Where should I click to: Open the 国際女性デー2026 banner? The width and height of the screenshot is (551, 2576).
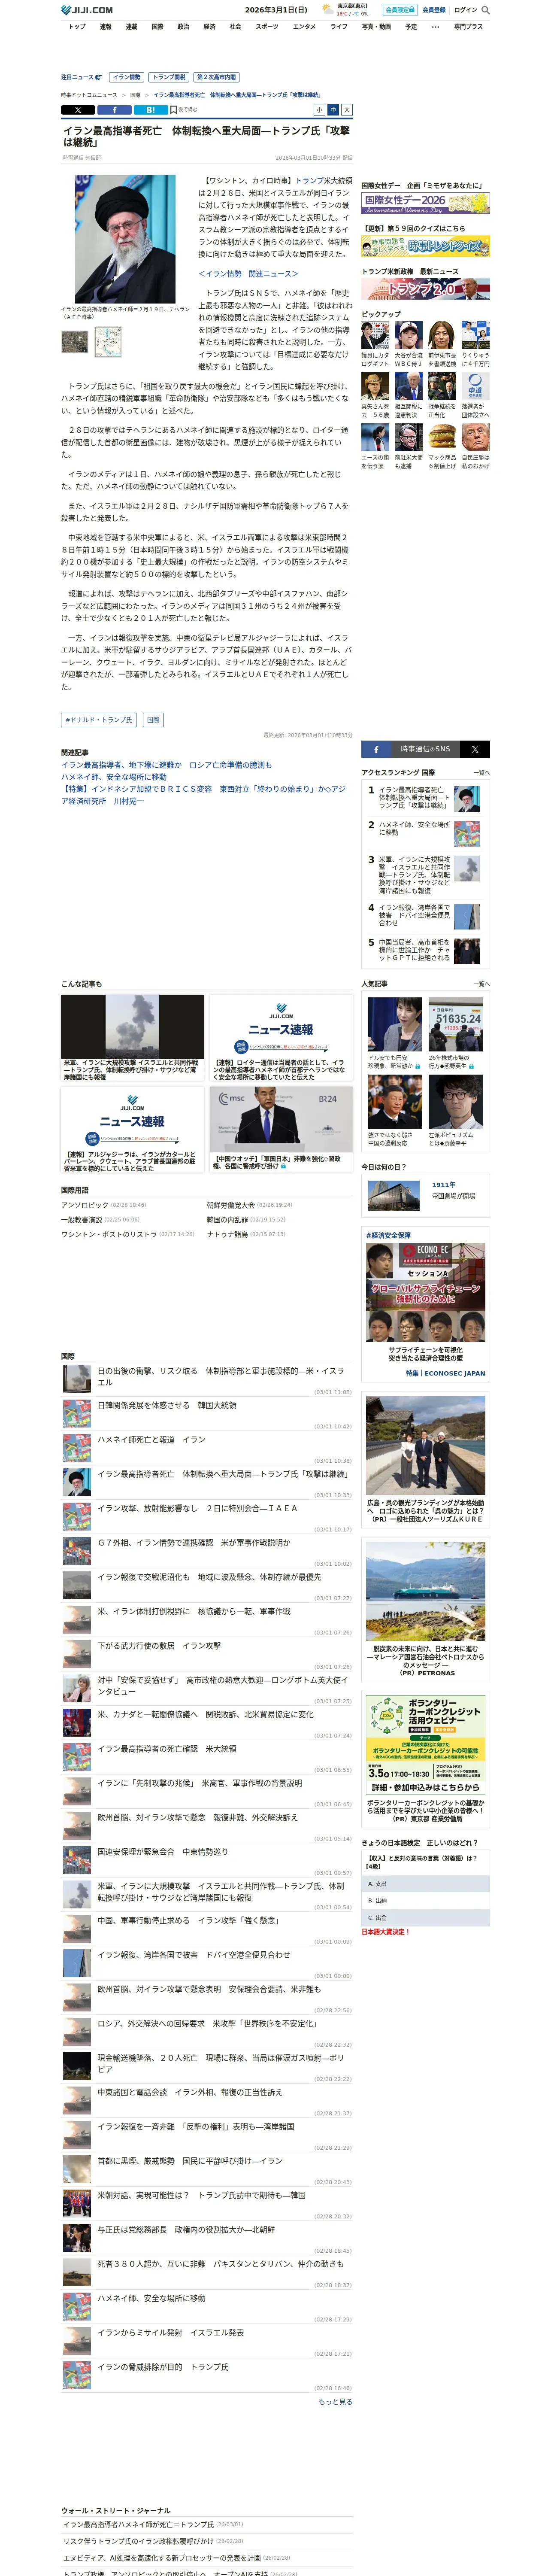[x=426, y=204]
